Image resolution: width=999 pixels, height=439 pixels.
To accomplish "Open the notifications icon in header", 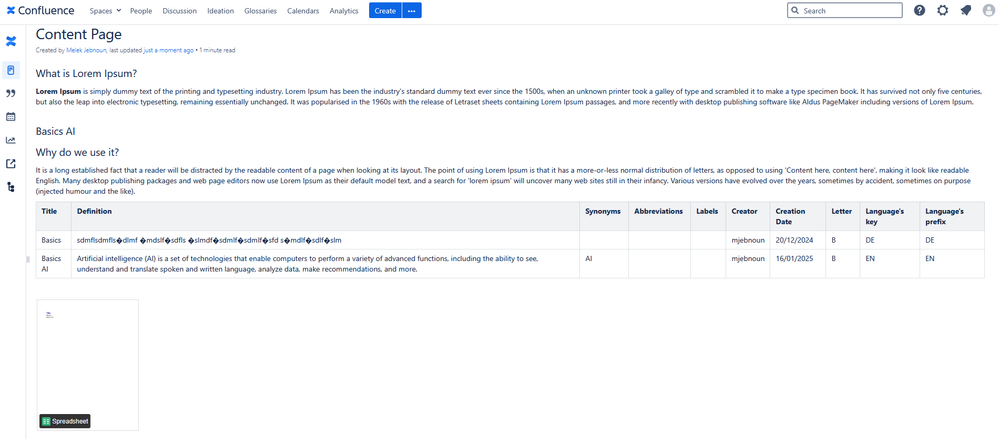I will (x=966, y=10).
